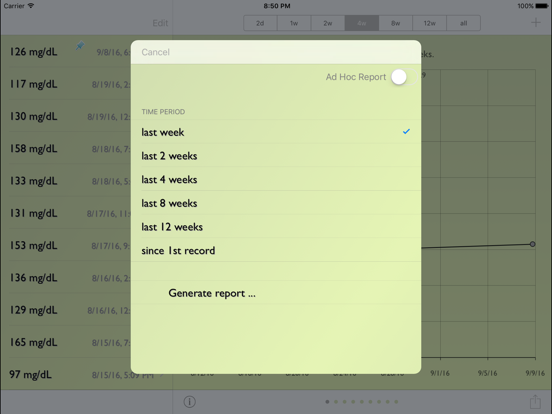Add a new record with the plus icon
The width and height of the screenshot is (552, 414).
536,23
